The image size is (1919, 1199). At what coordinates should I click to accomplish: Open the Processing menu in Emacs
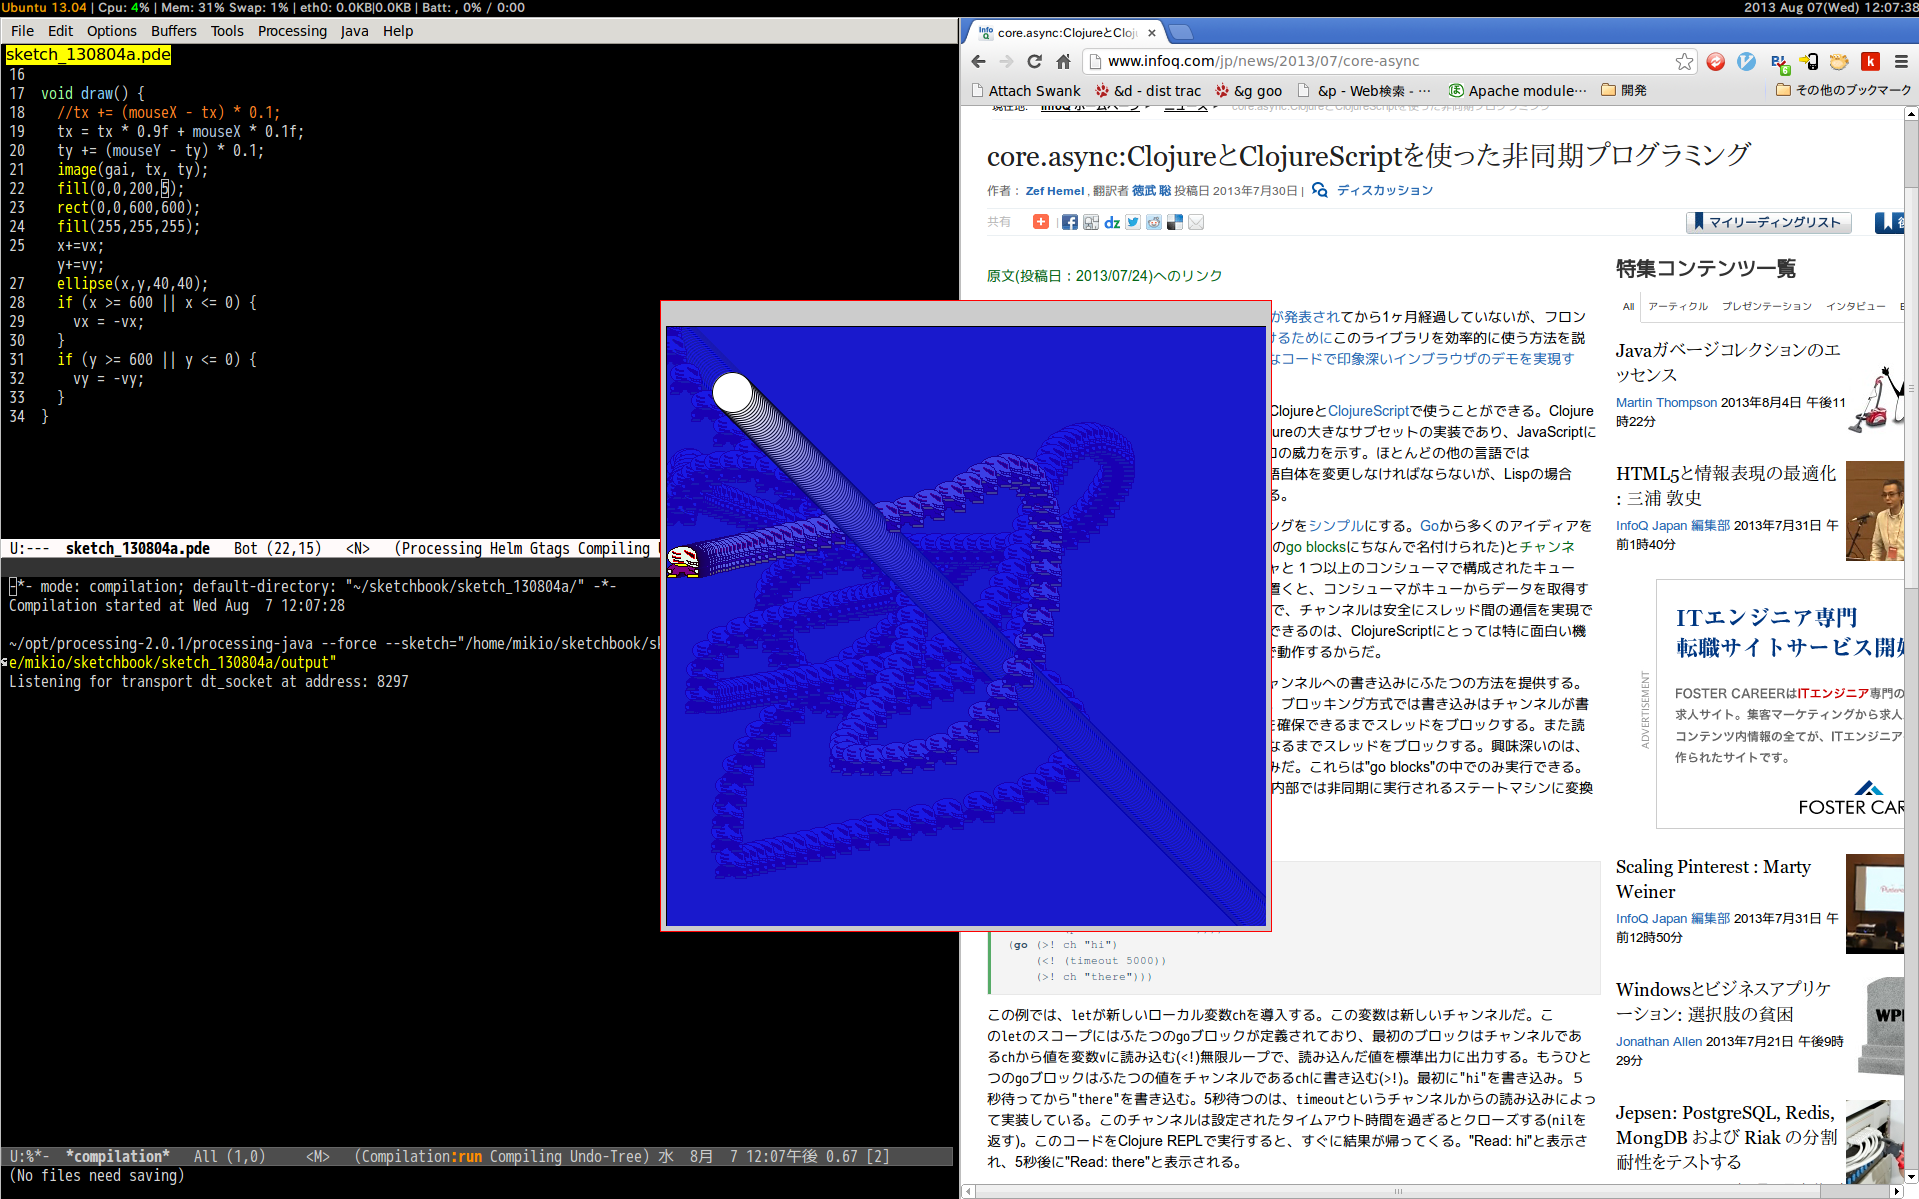tap(292, 31)
